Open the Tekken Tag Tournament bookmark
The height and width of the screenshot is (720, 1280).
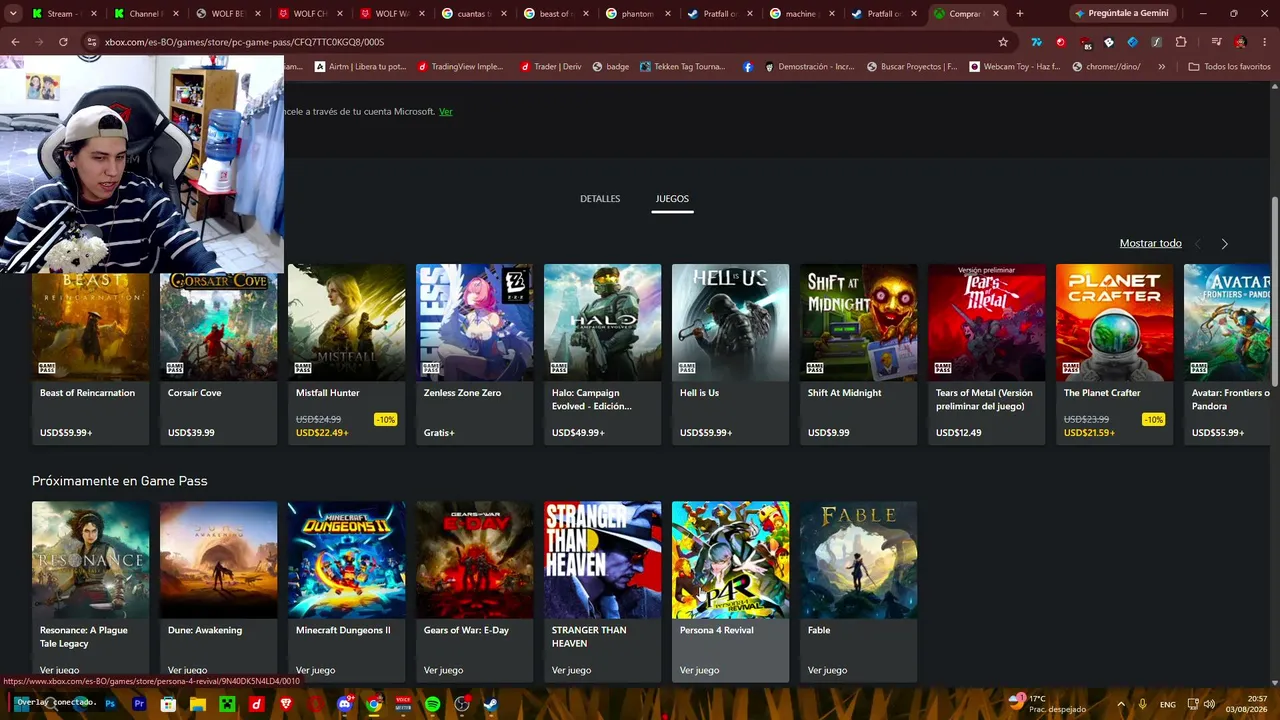point(683,67)
